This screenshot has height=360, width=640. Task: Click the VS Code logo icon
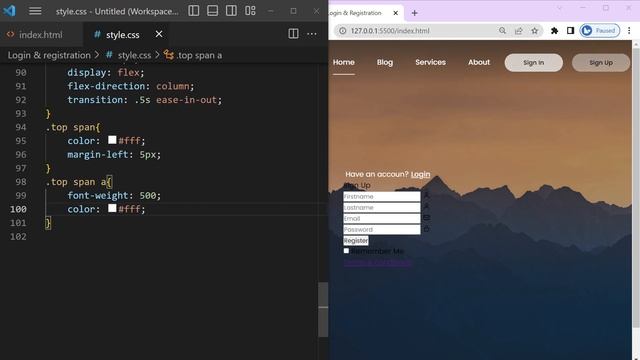tap(9, 11)
